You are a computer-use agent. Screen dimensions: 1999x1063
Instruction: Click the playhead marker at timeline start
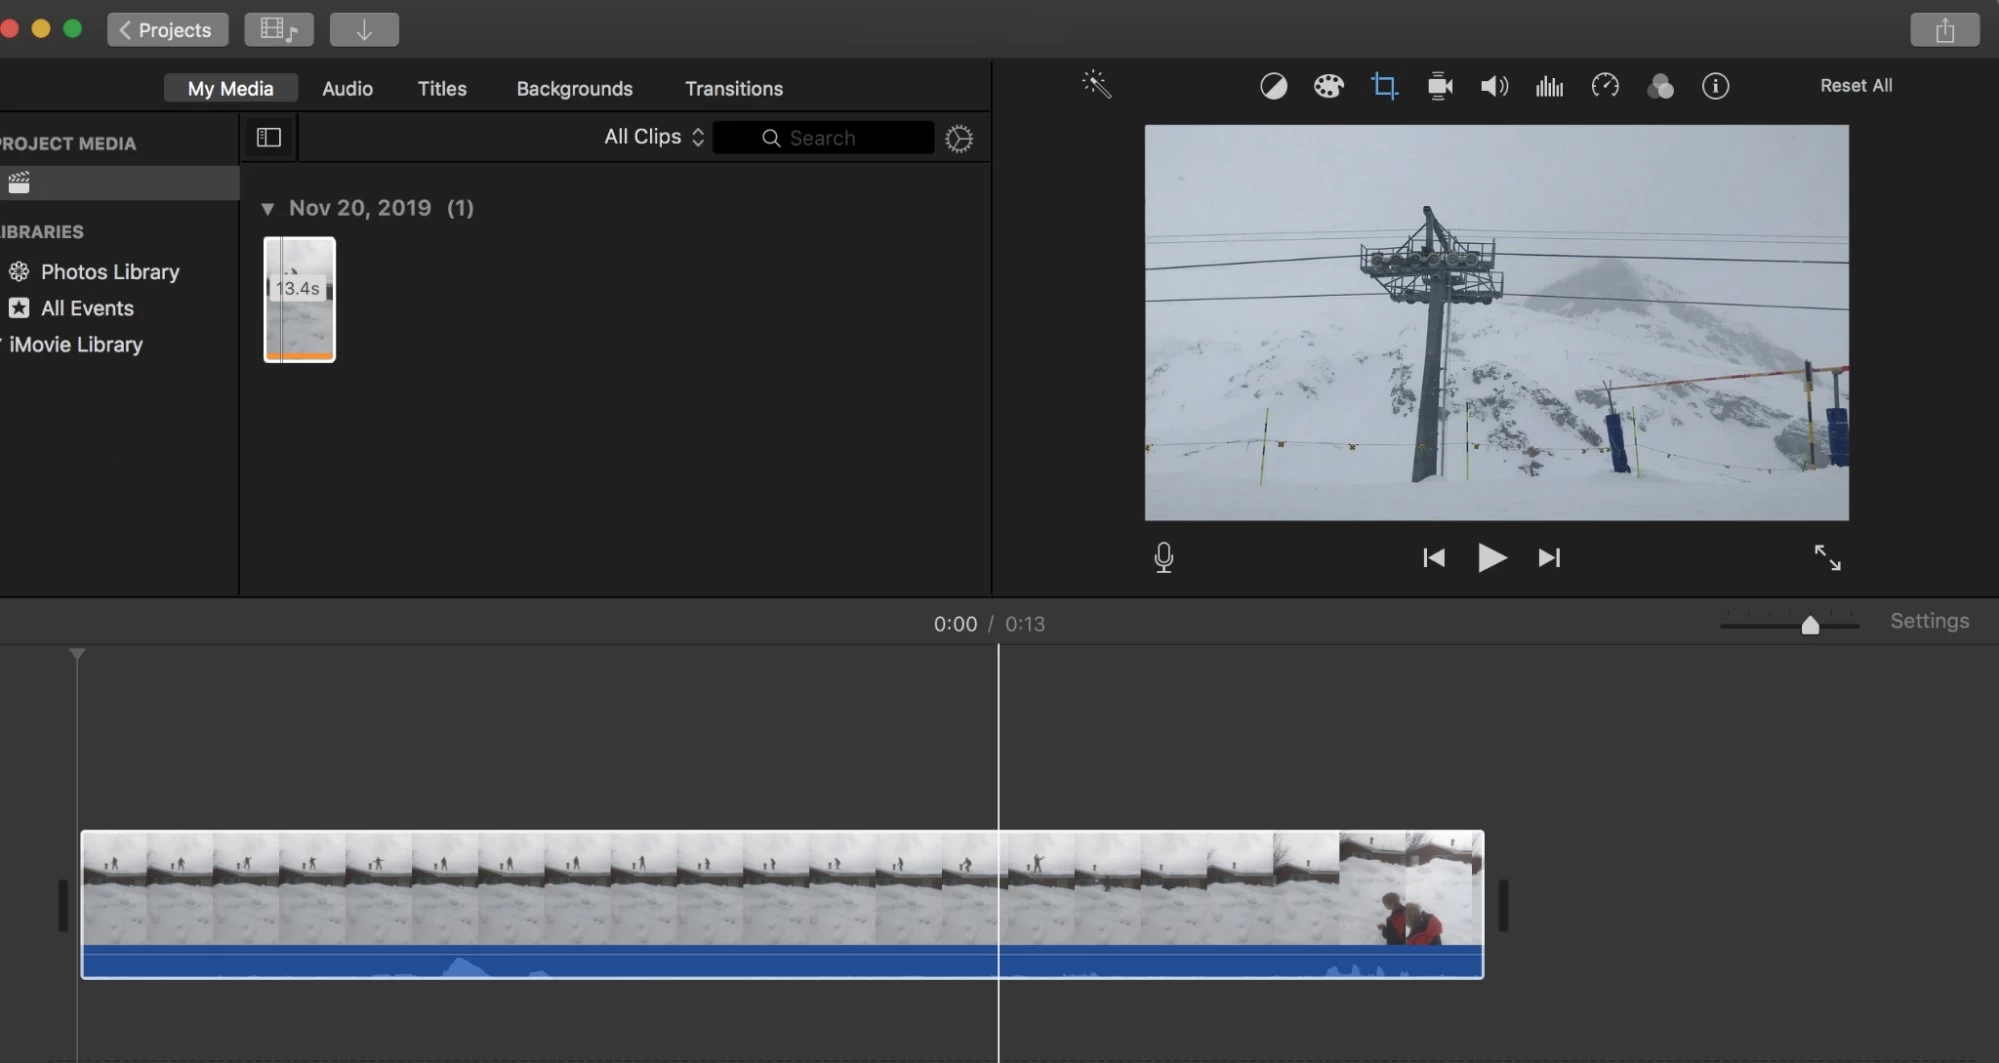click(77, 654)
